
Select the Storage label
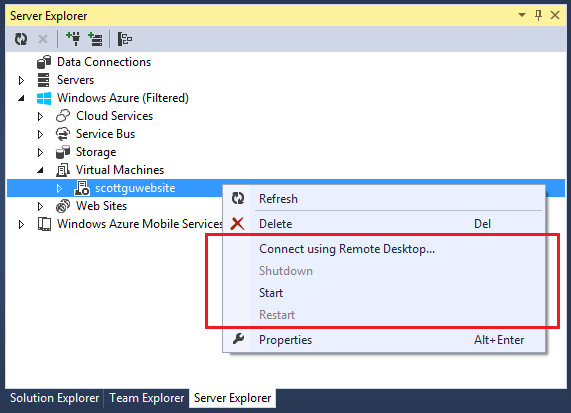click(96, 152)
